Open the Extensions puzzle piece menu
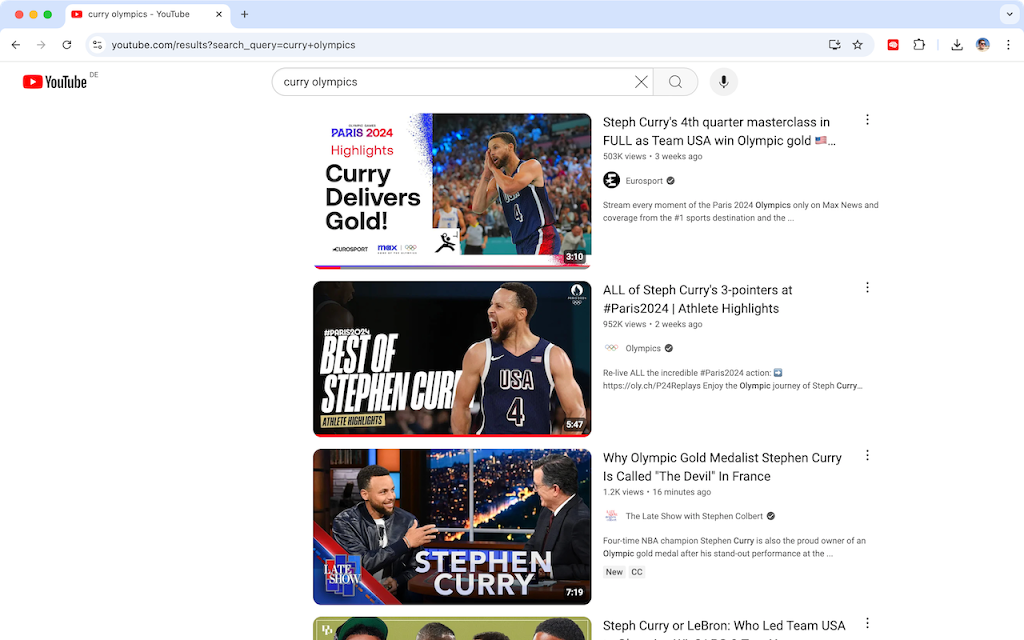 pyautogui.click(x=919, y=44)
